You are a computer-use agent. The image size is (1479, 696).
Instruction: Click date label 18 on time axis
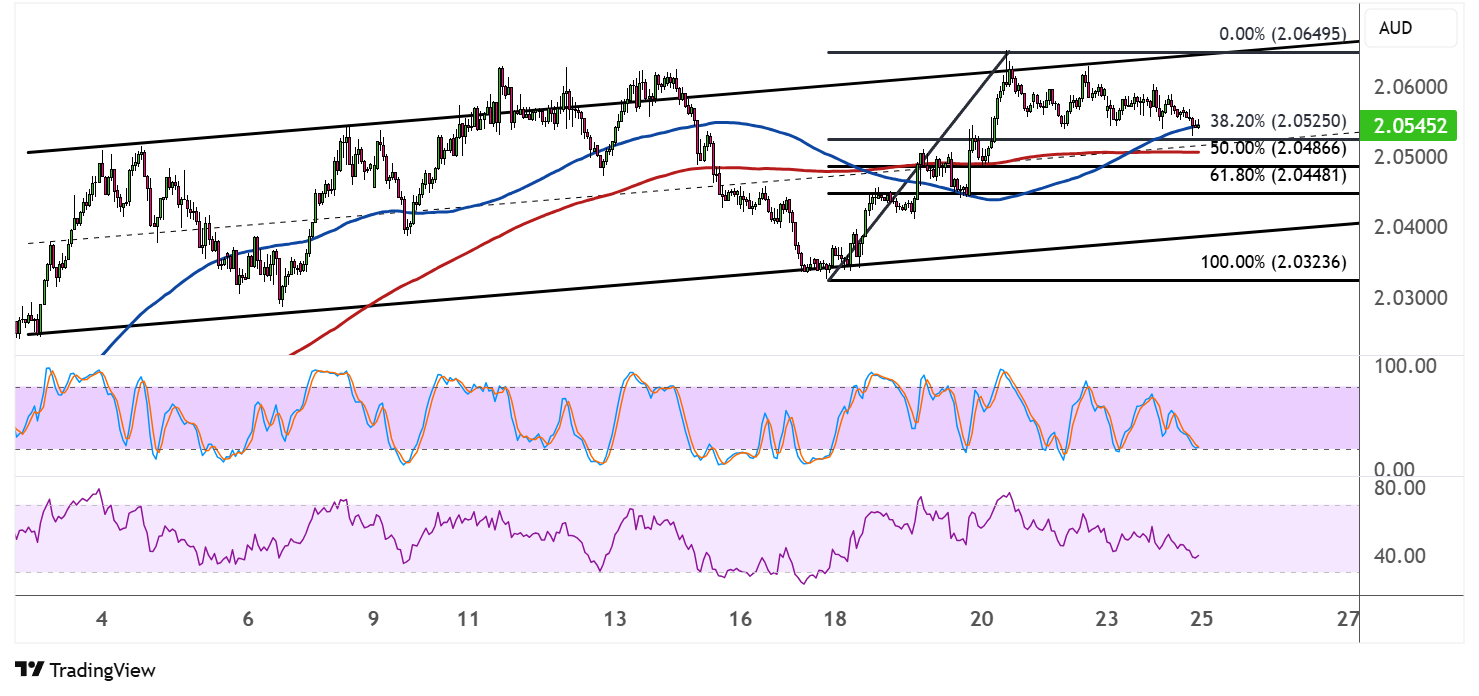tap(835, 619)
